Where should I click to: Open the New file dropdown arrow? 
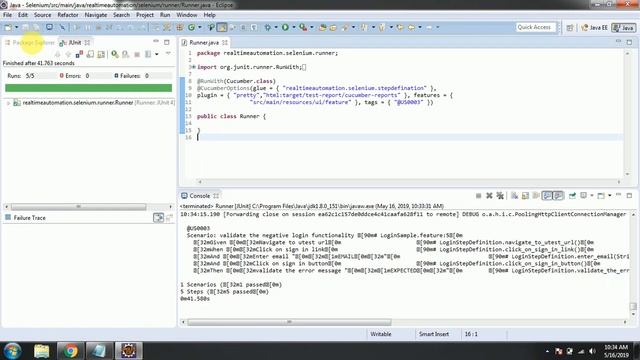pos(16,27)
